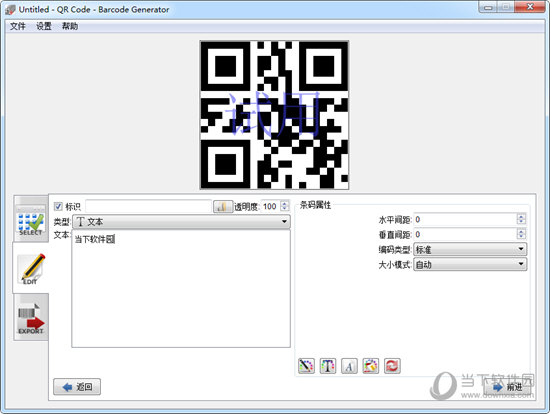Expand the 类型 dropdown showing 文本

point(181,222)
